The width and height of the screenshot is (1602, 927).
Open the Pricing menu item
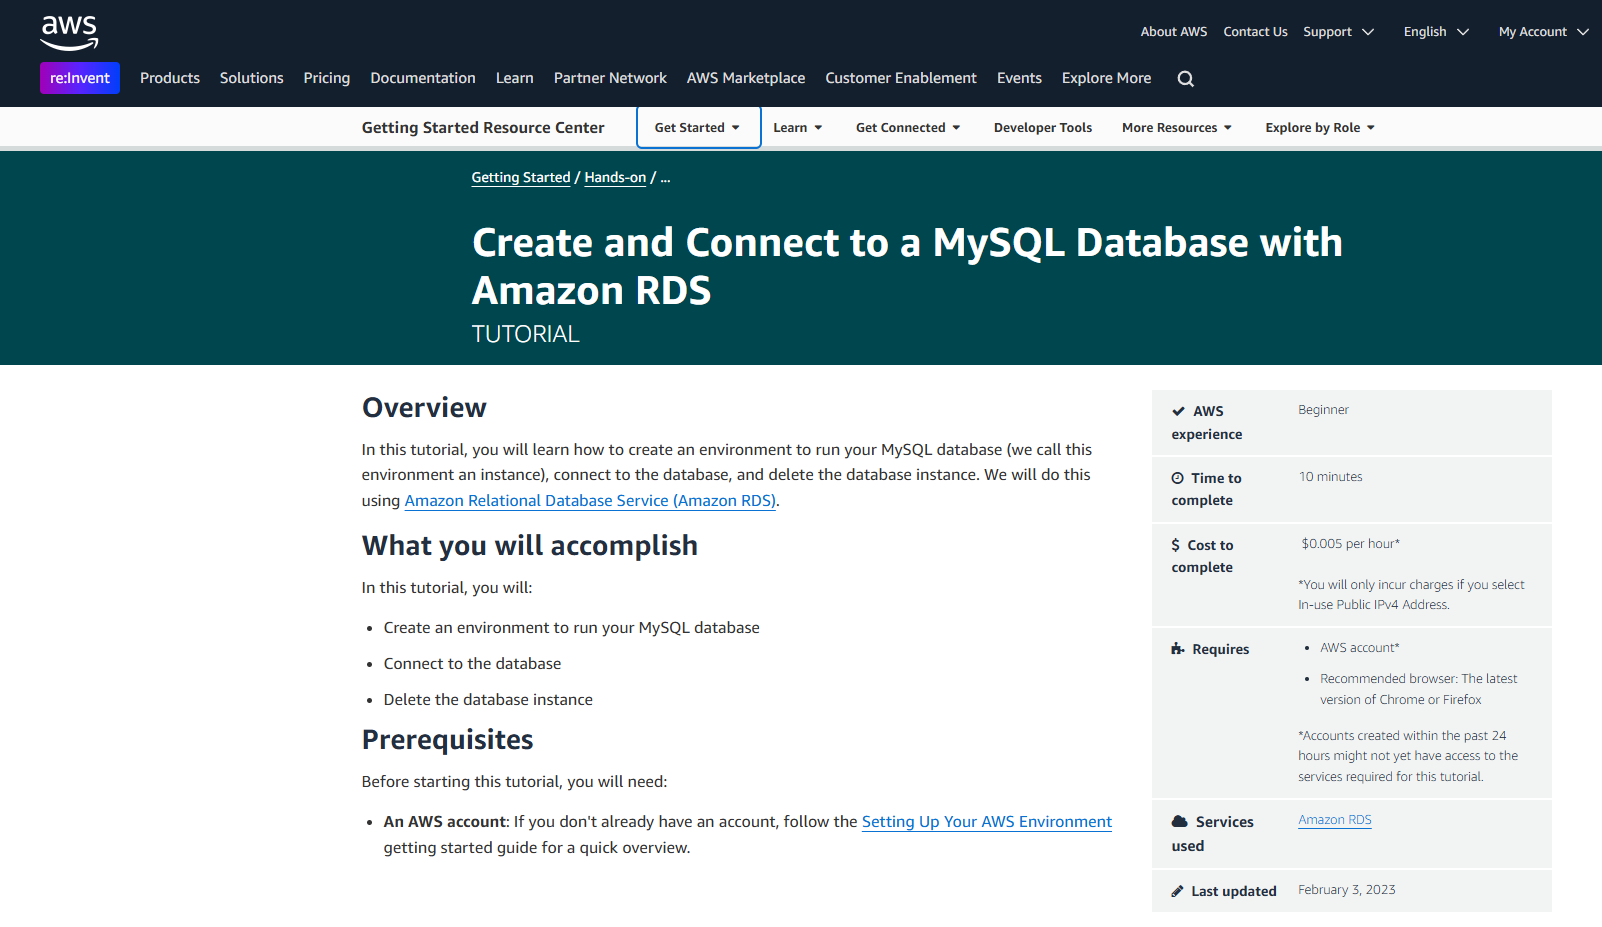point(327,78)
